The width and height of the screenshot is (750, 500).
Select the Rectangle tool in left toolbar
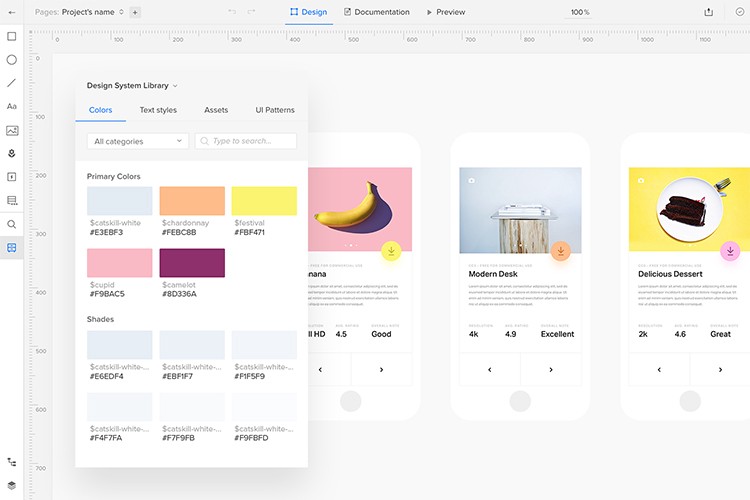pos(12,36)
